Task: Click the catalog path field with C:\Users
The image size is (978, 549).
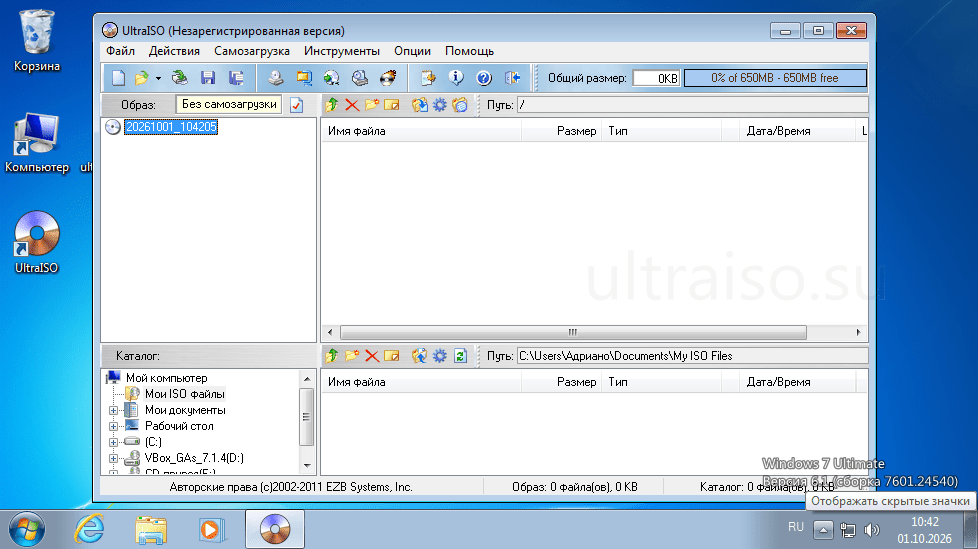Action: tap(692, 356)
